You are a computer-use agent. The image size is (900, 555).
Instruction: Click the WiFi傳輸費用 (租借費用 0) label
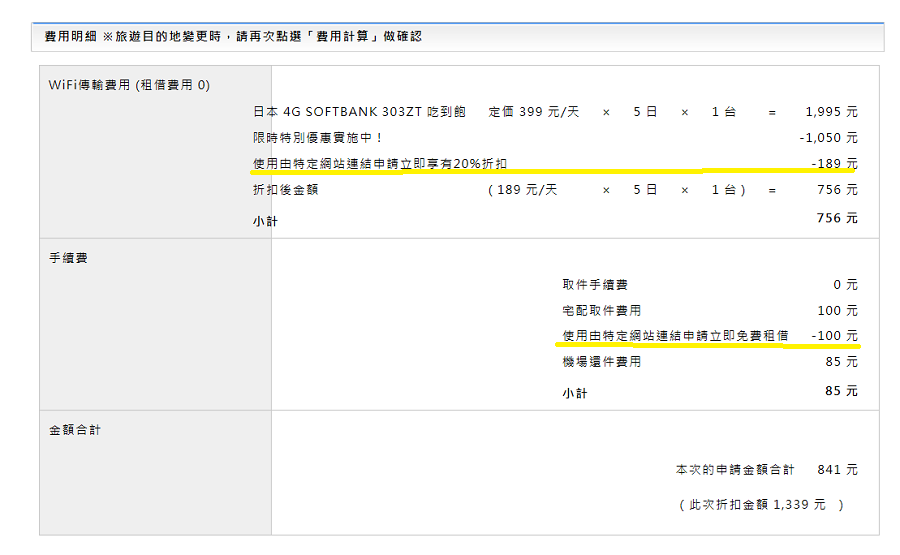point(129,85)
